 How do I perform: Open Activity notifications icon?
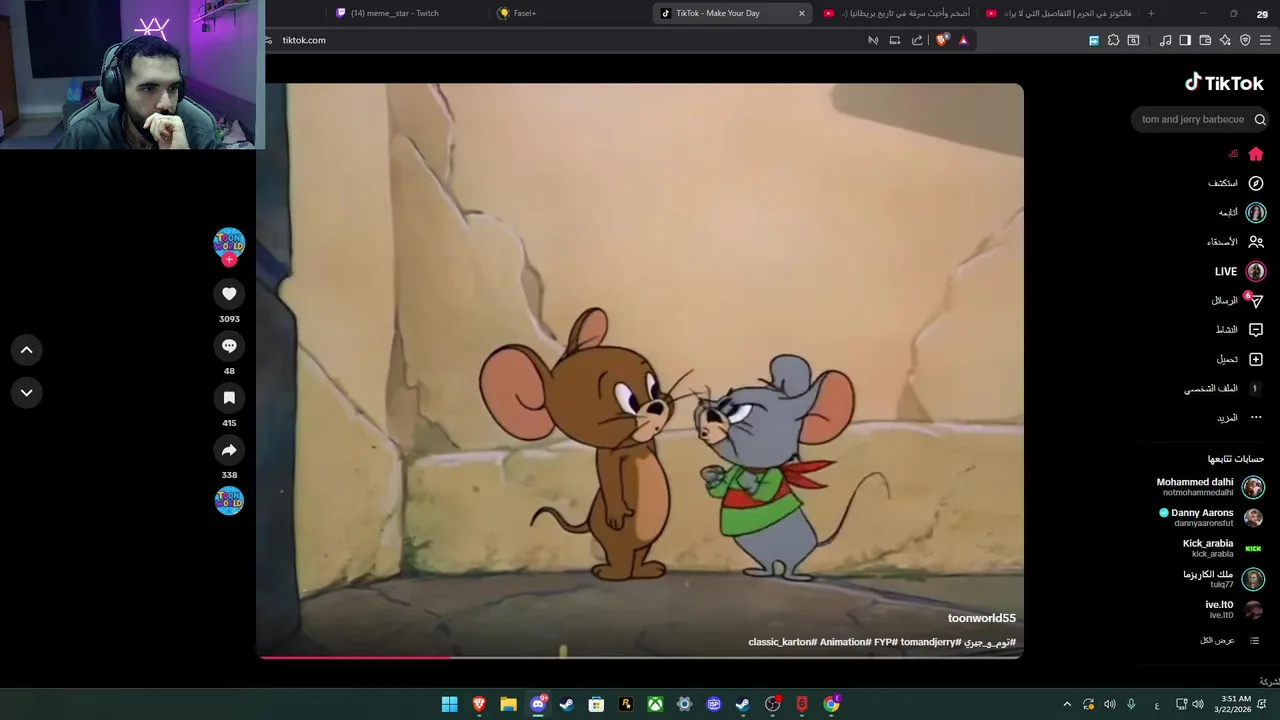click(x=1256, y=330)
